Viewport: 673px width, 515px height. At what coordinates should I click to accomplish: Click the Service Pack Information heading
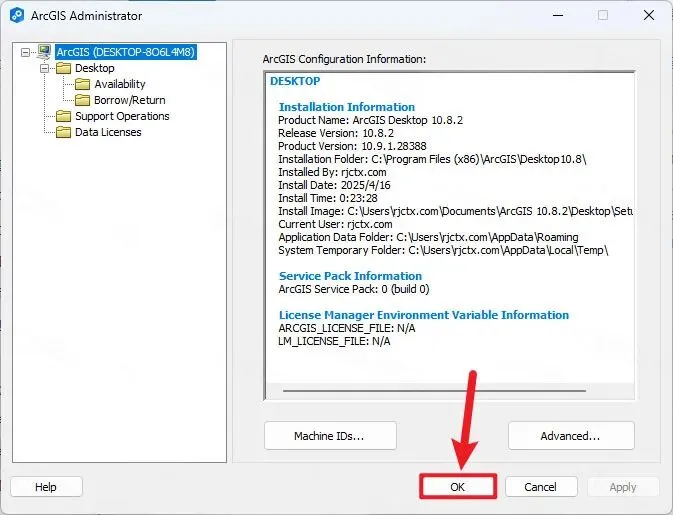pyautogui.click(x=350, y=276)
